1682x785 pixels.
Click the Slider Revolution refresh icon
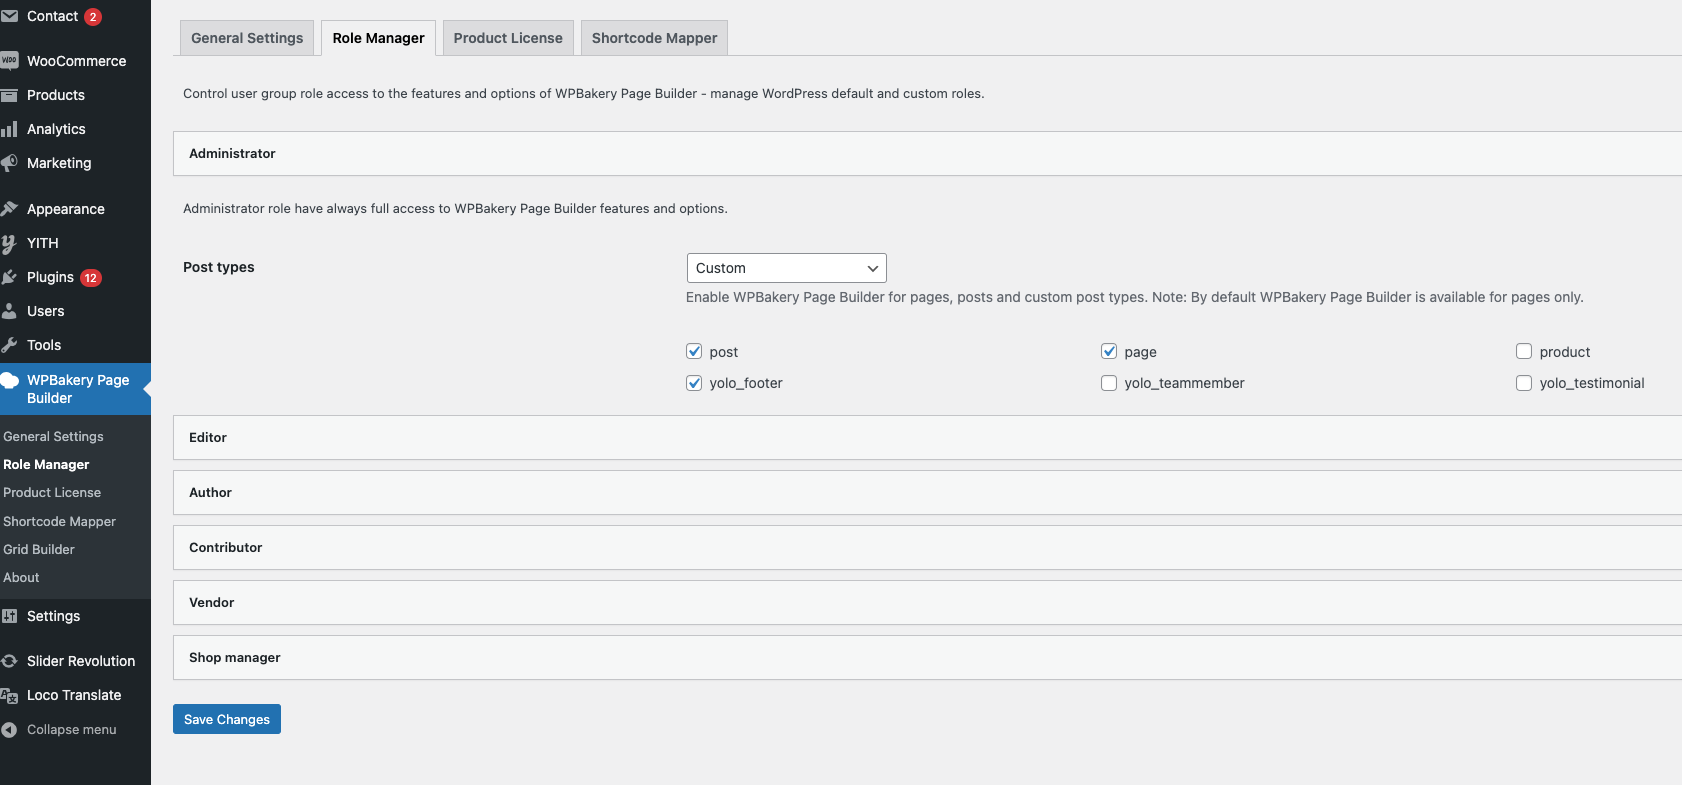pos(9,661)
